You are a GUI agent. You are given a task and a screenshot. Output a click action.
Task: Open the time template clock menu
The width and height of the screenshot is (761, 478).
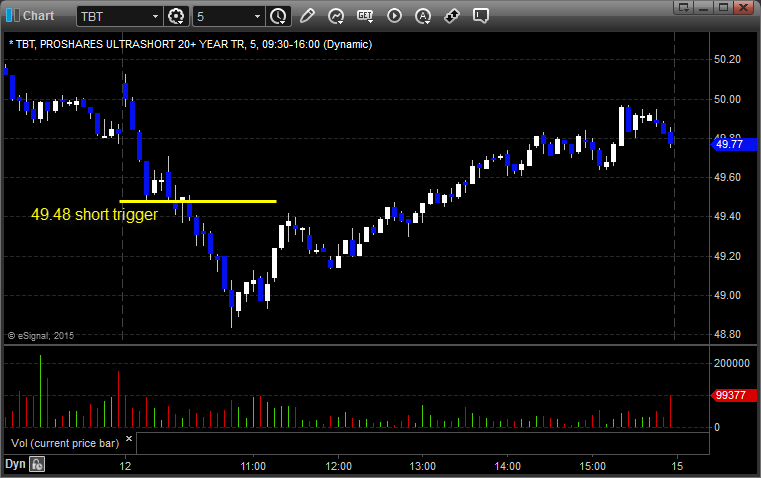click(279, 16)
